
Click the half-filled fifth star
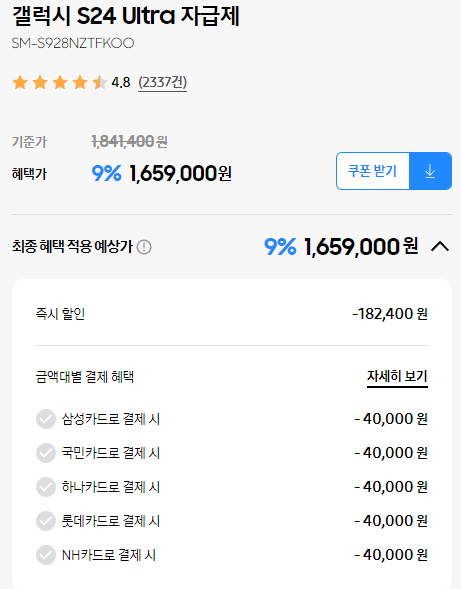(x=100, y=82)
